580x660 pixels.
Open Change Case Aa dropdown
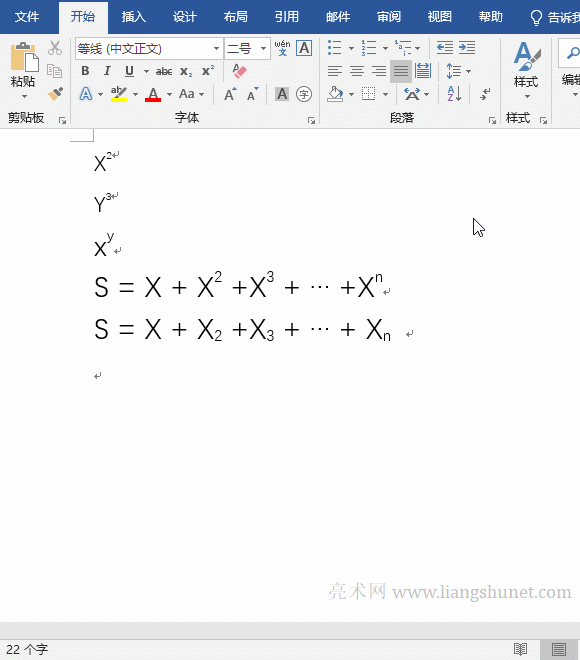[192, 94]
